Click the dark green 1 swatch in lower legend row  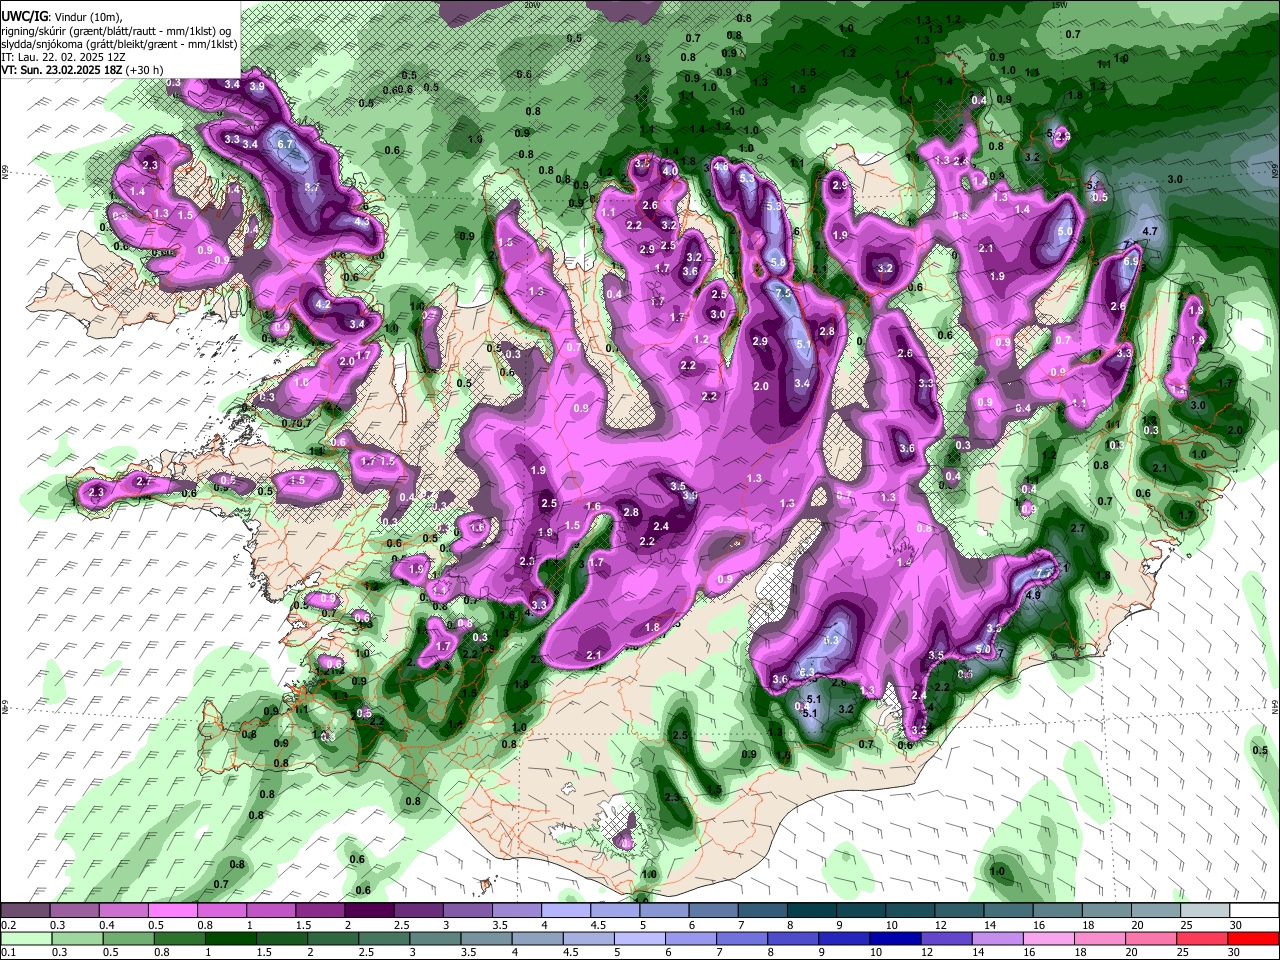(x=230, y=938)
